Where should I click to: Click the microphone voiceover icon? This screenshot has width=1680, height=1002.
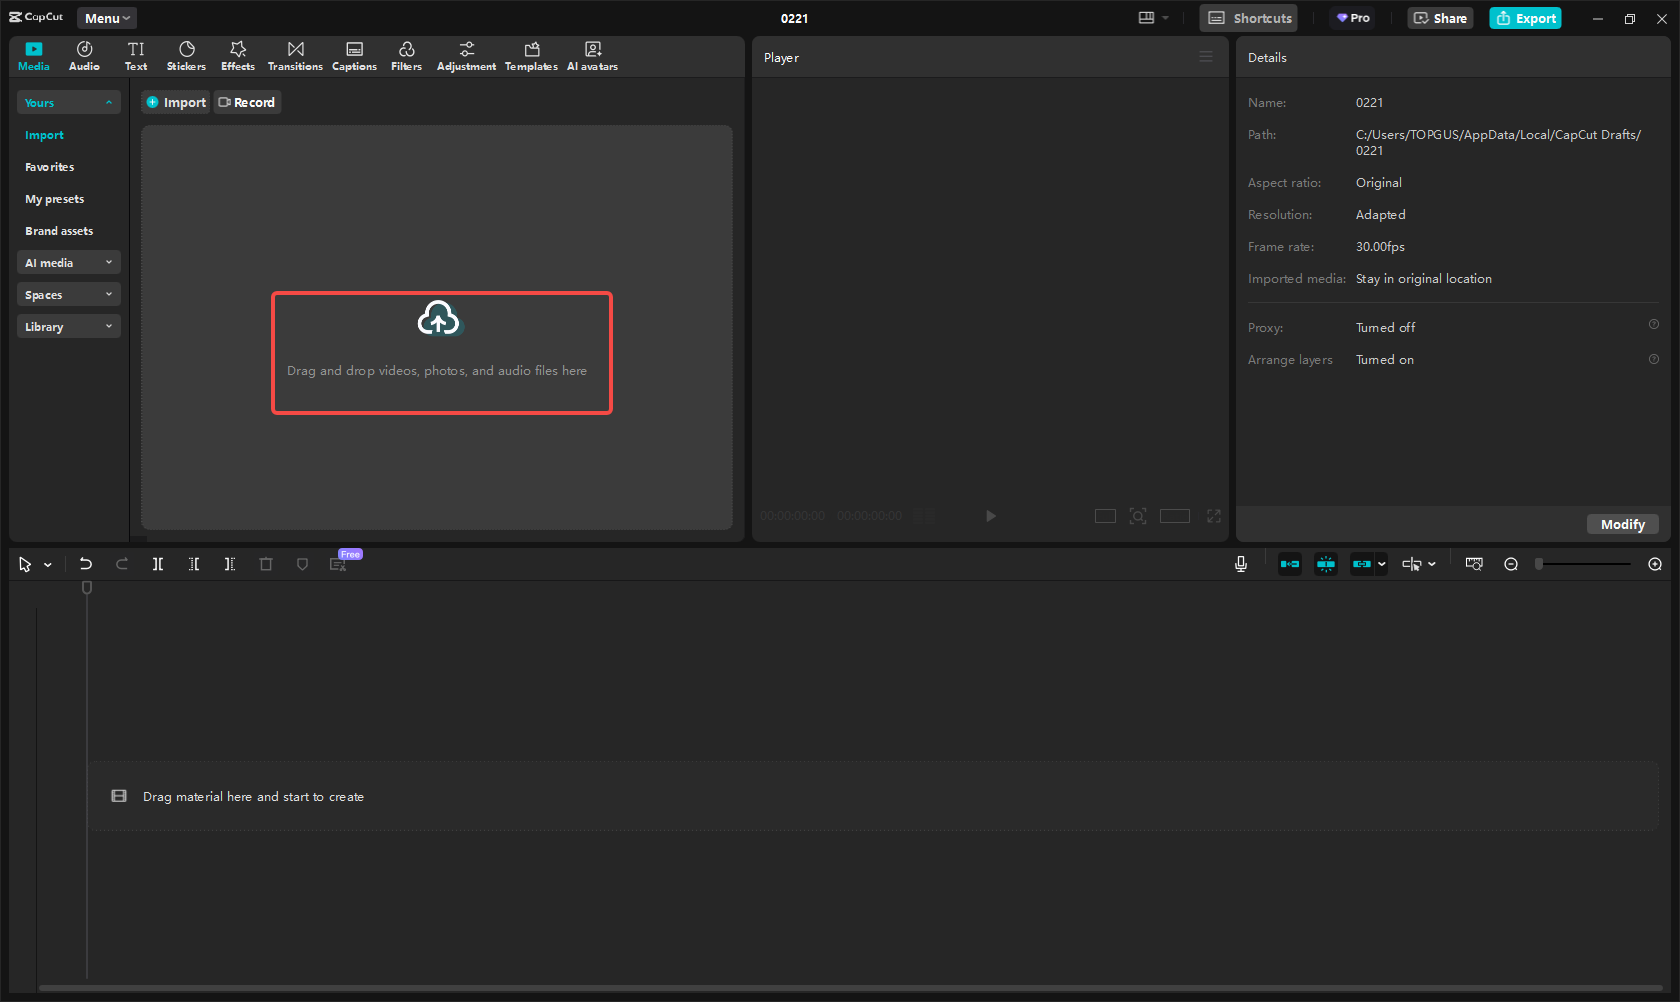click(x=1241, y=564)
